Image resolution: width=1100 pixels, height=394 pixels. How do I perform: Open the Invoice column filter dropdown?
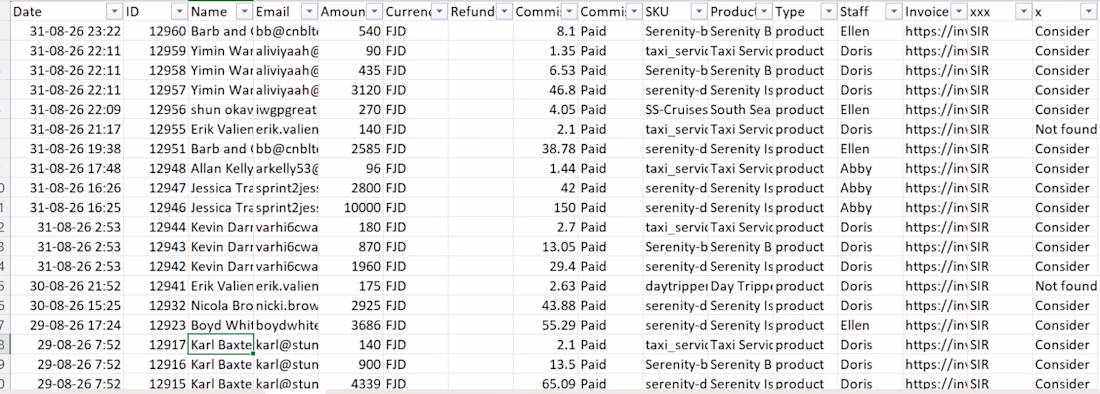tap(958, 11)
